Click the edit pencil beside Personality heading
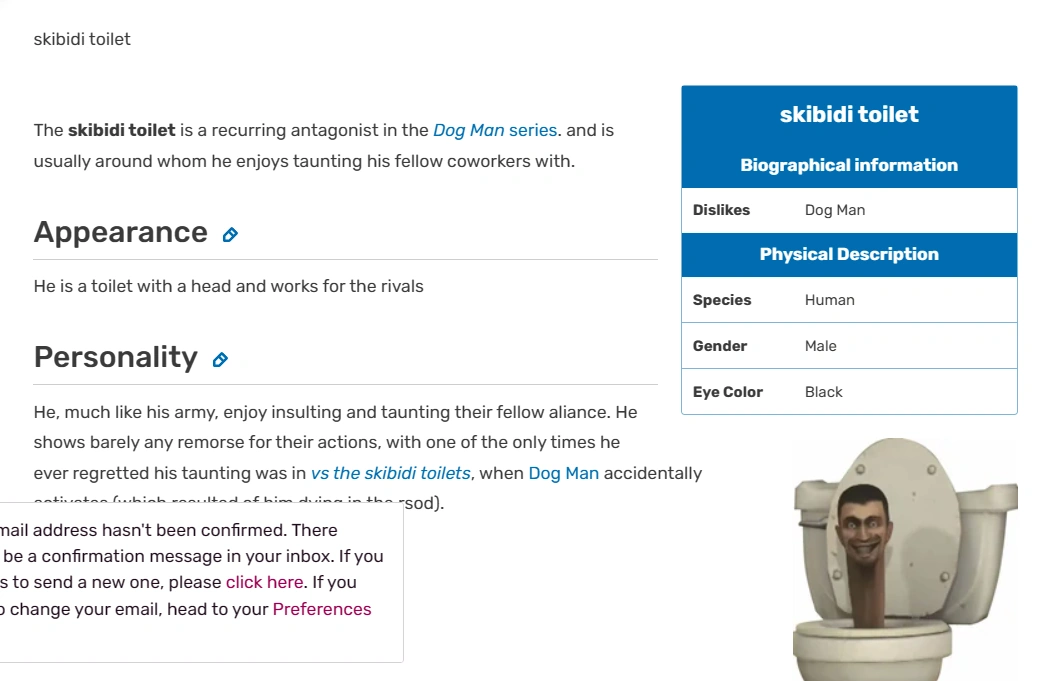Viewport: 1058px width, 681px height. pos(220,360)
